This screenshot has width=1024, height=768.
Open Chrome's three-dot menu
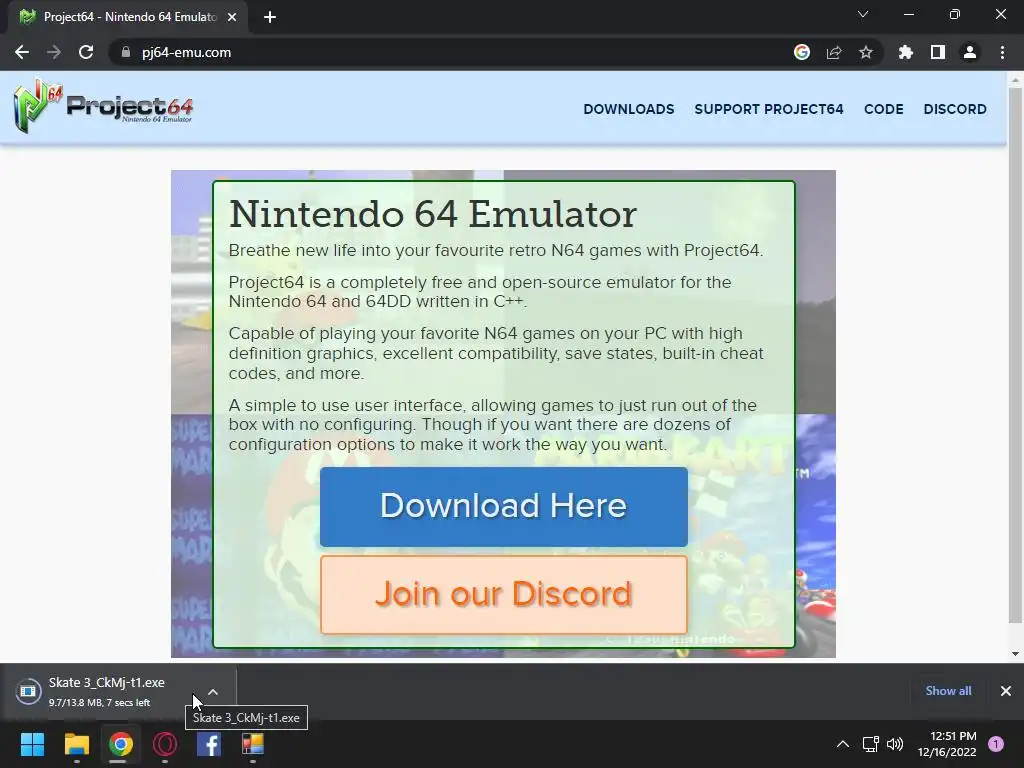(x=1002, y=52)
